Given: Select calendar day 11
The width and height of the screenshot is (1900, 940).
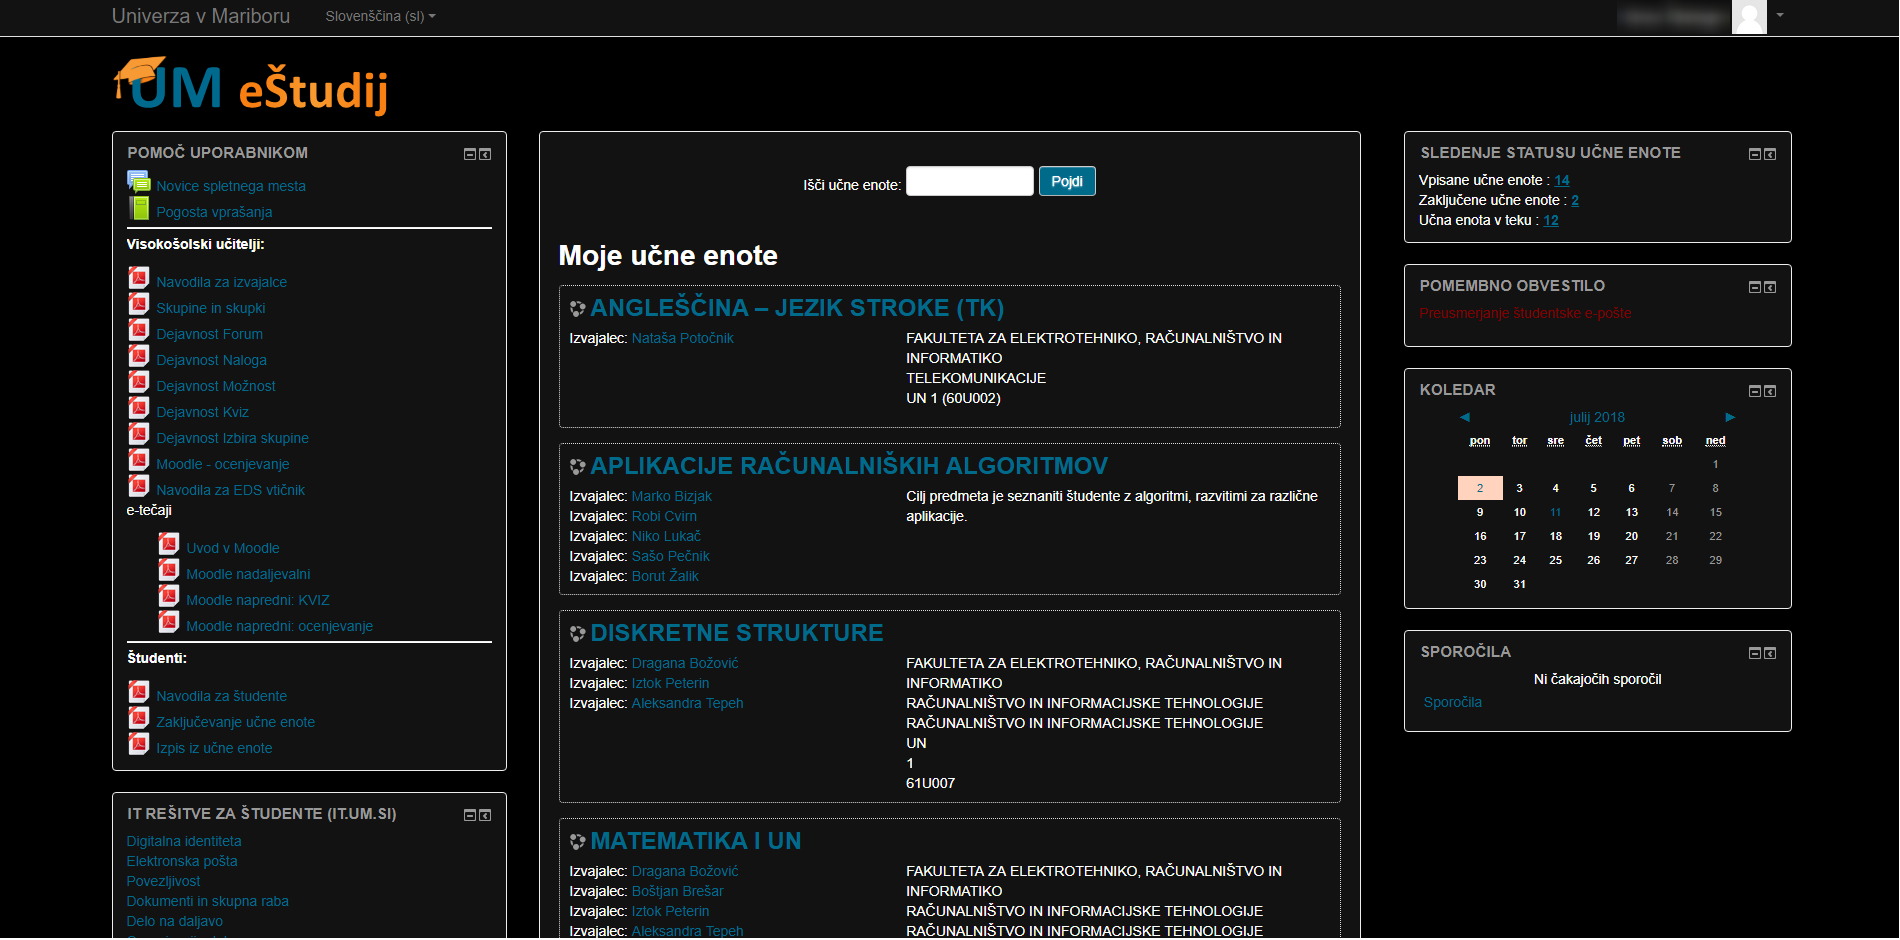Looking at the screenshot, I should [1556, 512].
